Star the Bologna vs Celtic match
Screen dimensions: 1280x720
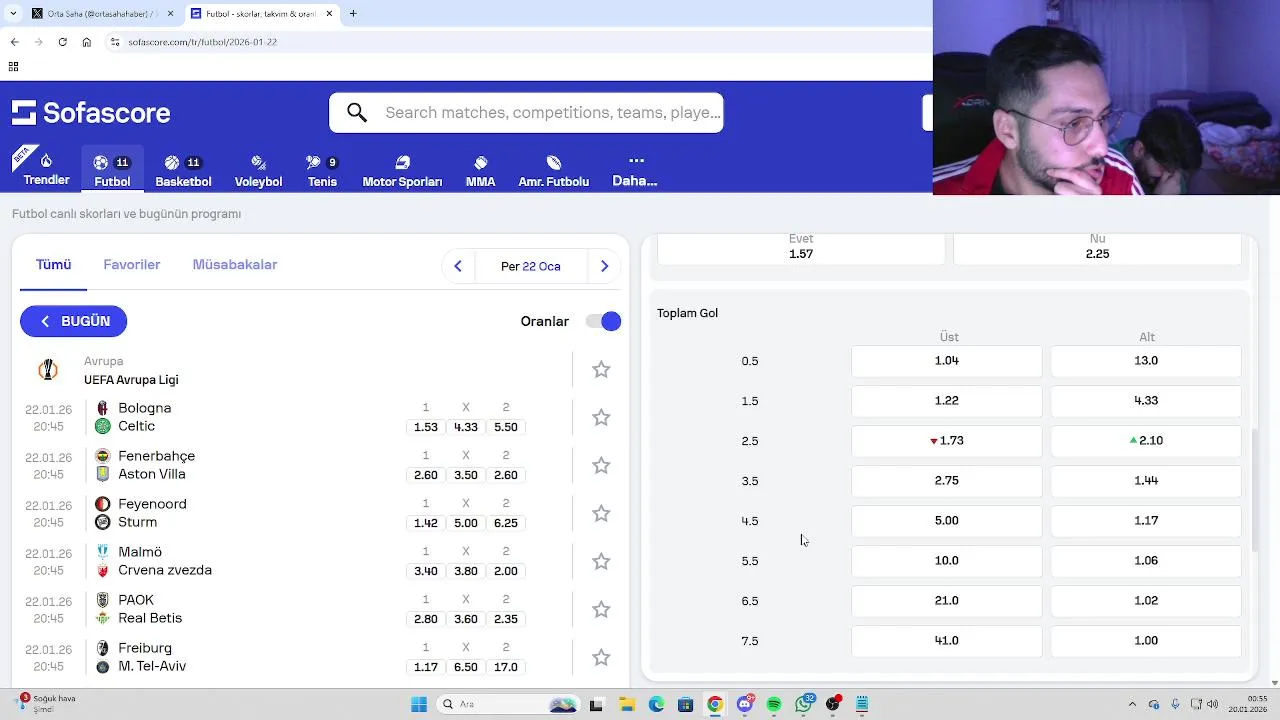tap(601, 418)
